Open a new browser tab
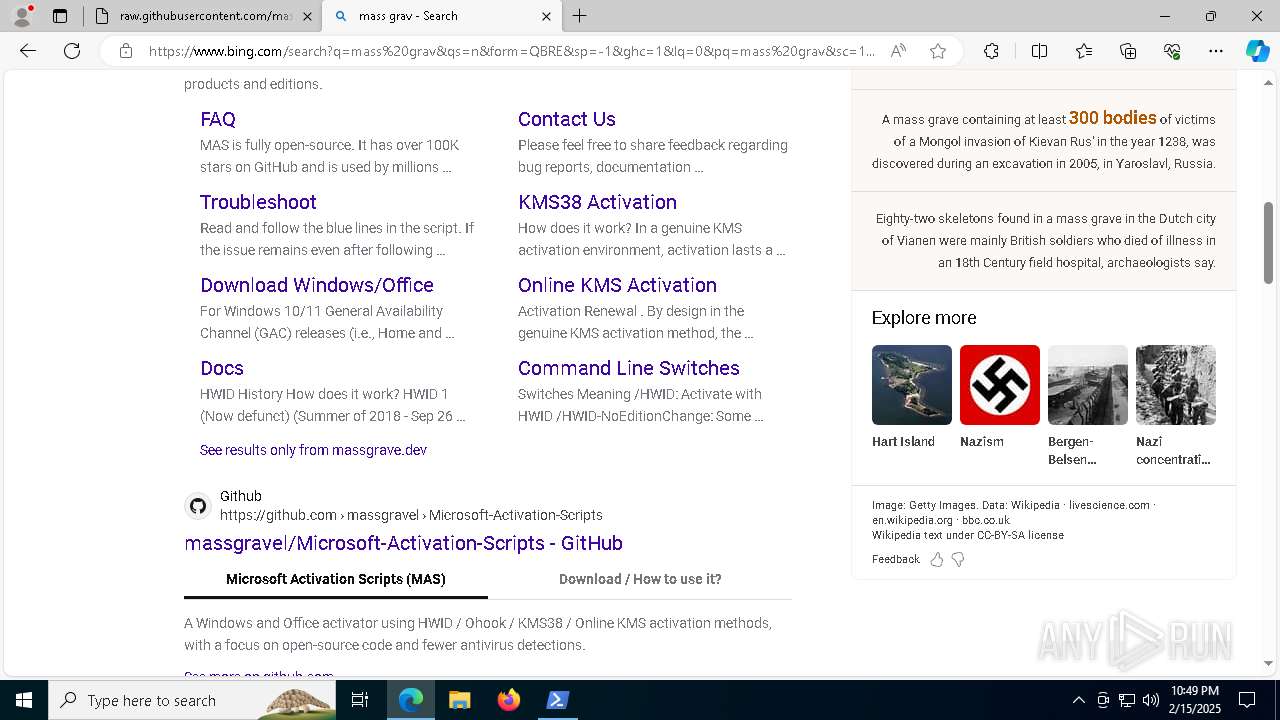The width and height of the screenshot is (1280, 720). click(580, 16)
